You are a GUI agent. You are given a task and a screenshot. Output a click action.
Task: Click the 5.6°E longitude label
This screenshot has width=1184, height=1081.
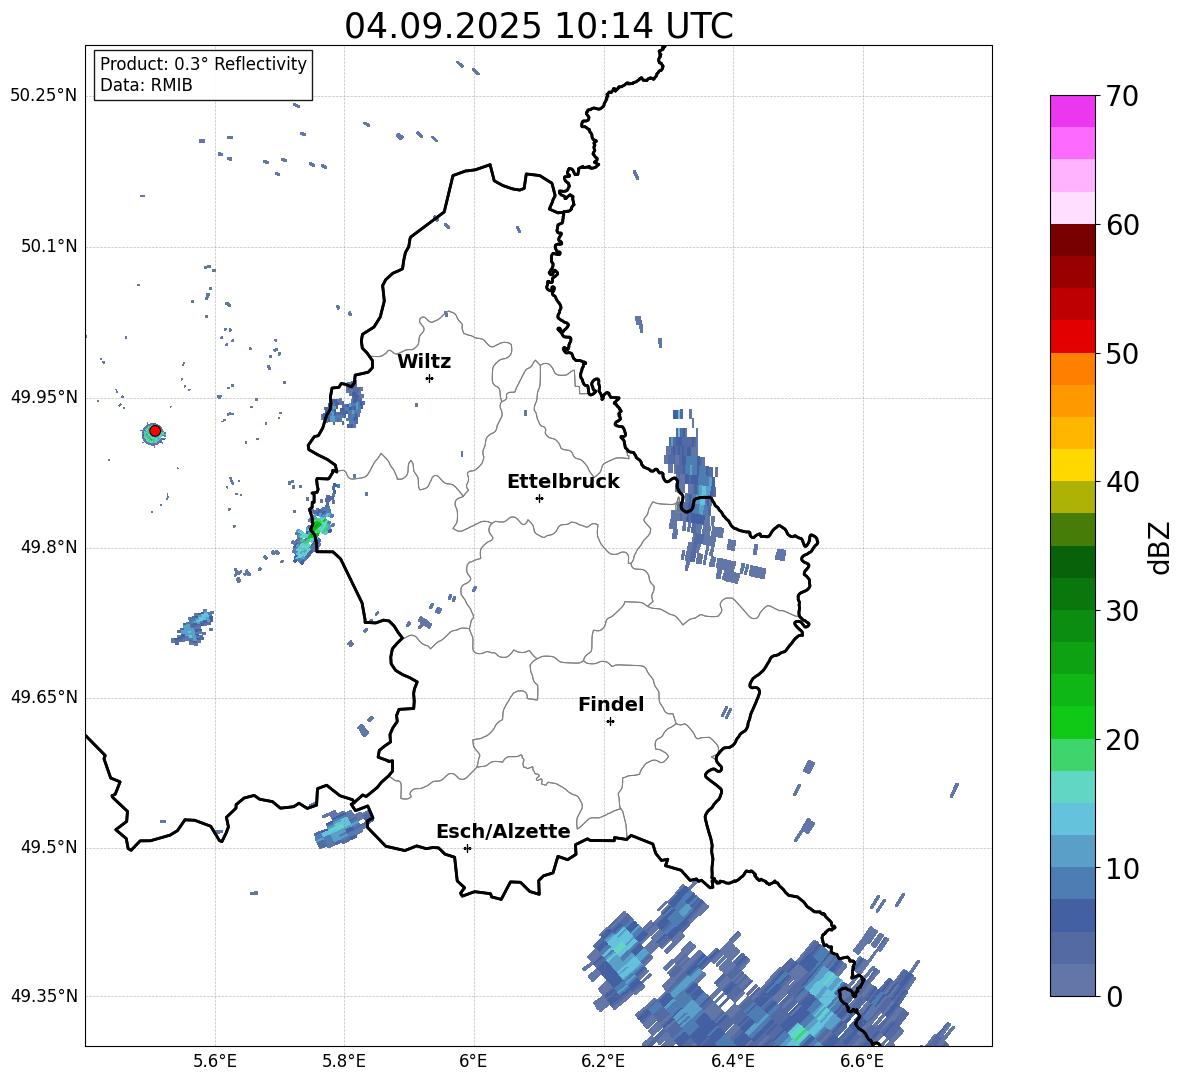point(215,1061)
